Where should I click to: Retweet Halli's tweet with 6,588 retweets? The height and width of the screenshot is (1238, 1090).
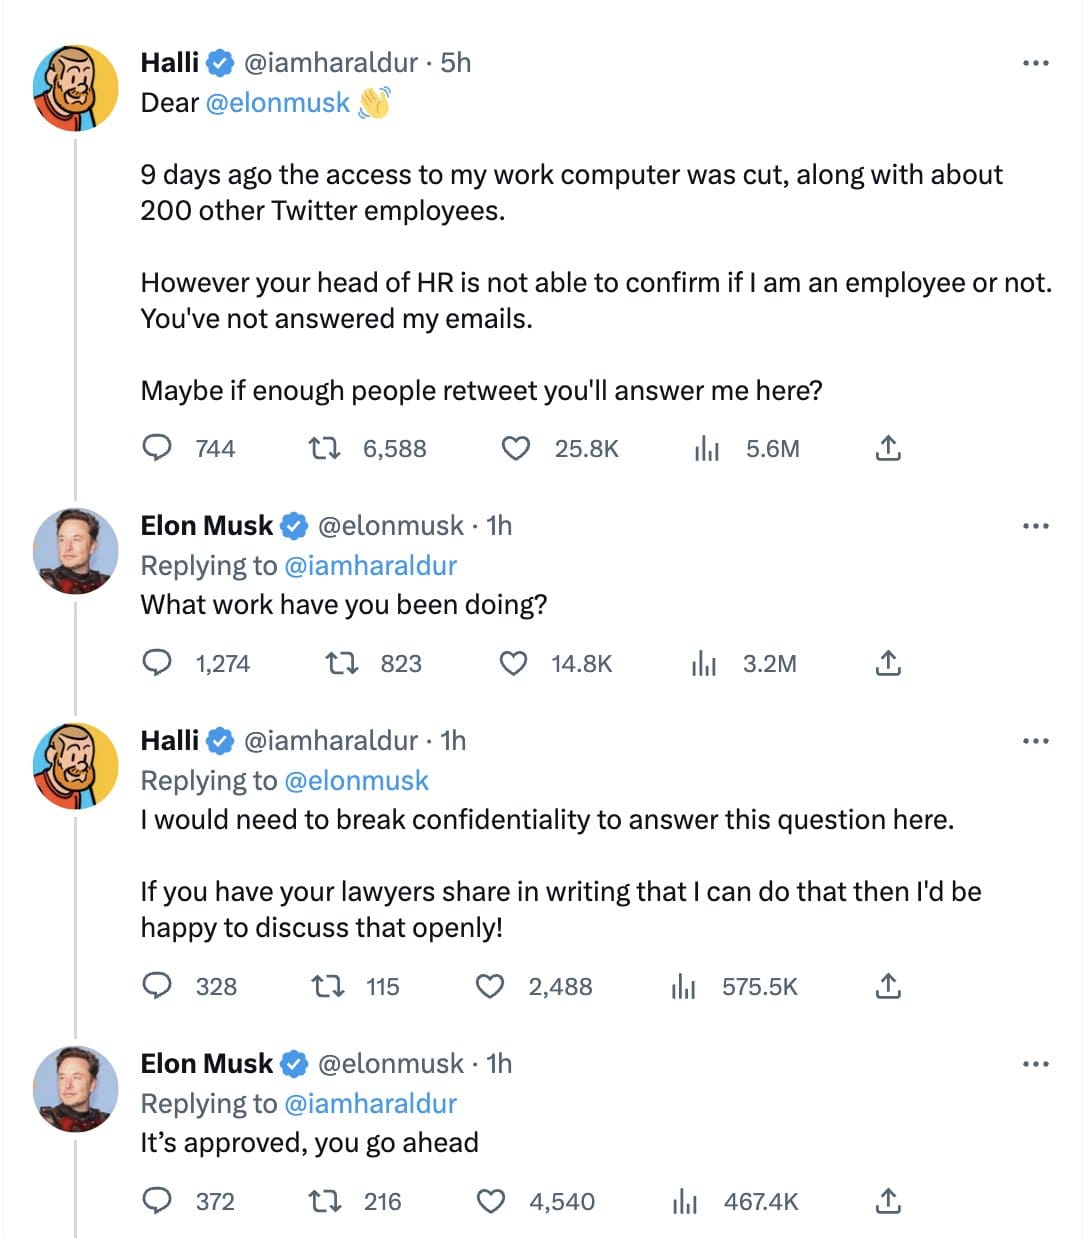click(324, 448)
